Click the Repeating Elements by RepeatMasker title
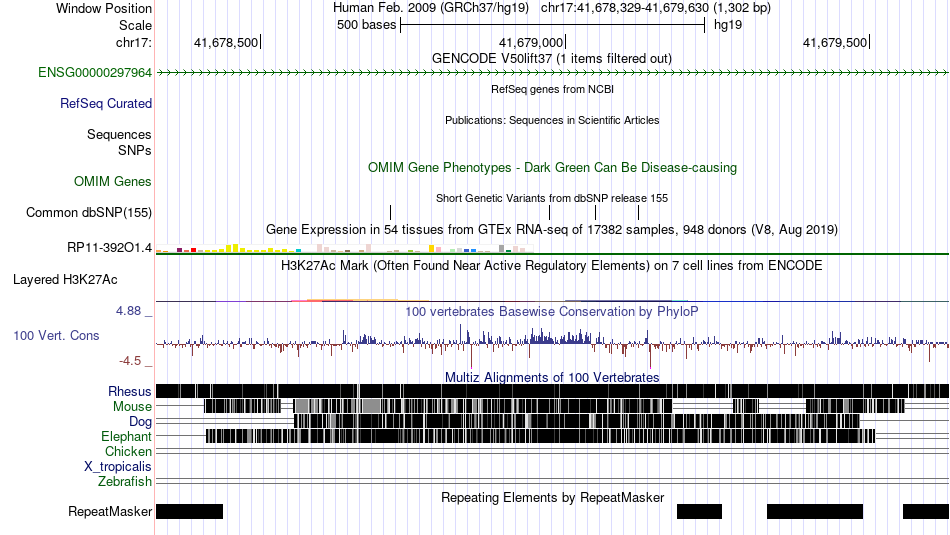The width and height of the screenshot is (950, 535). (x=552, y=498)
